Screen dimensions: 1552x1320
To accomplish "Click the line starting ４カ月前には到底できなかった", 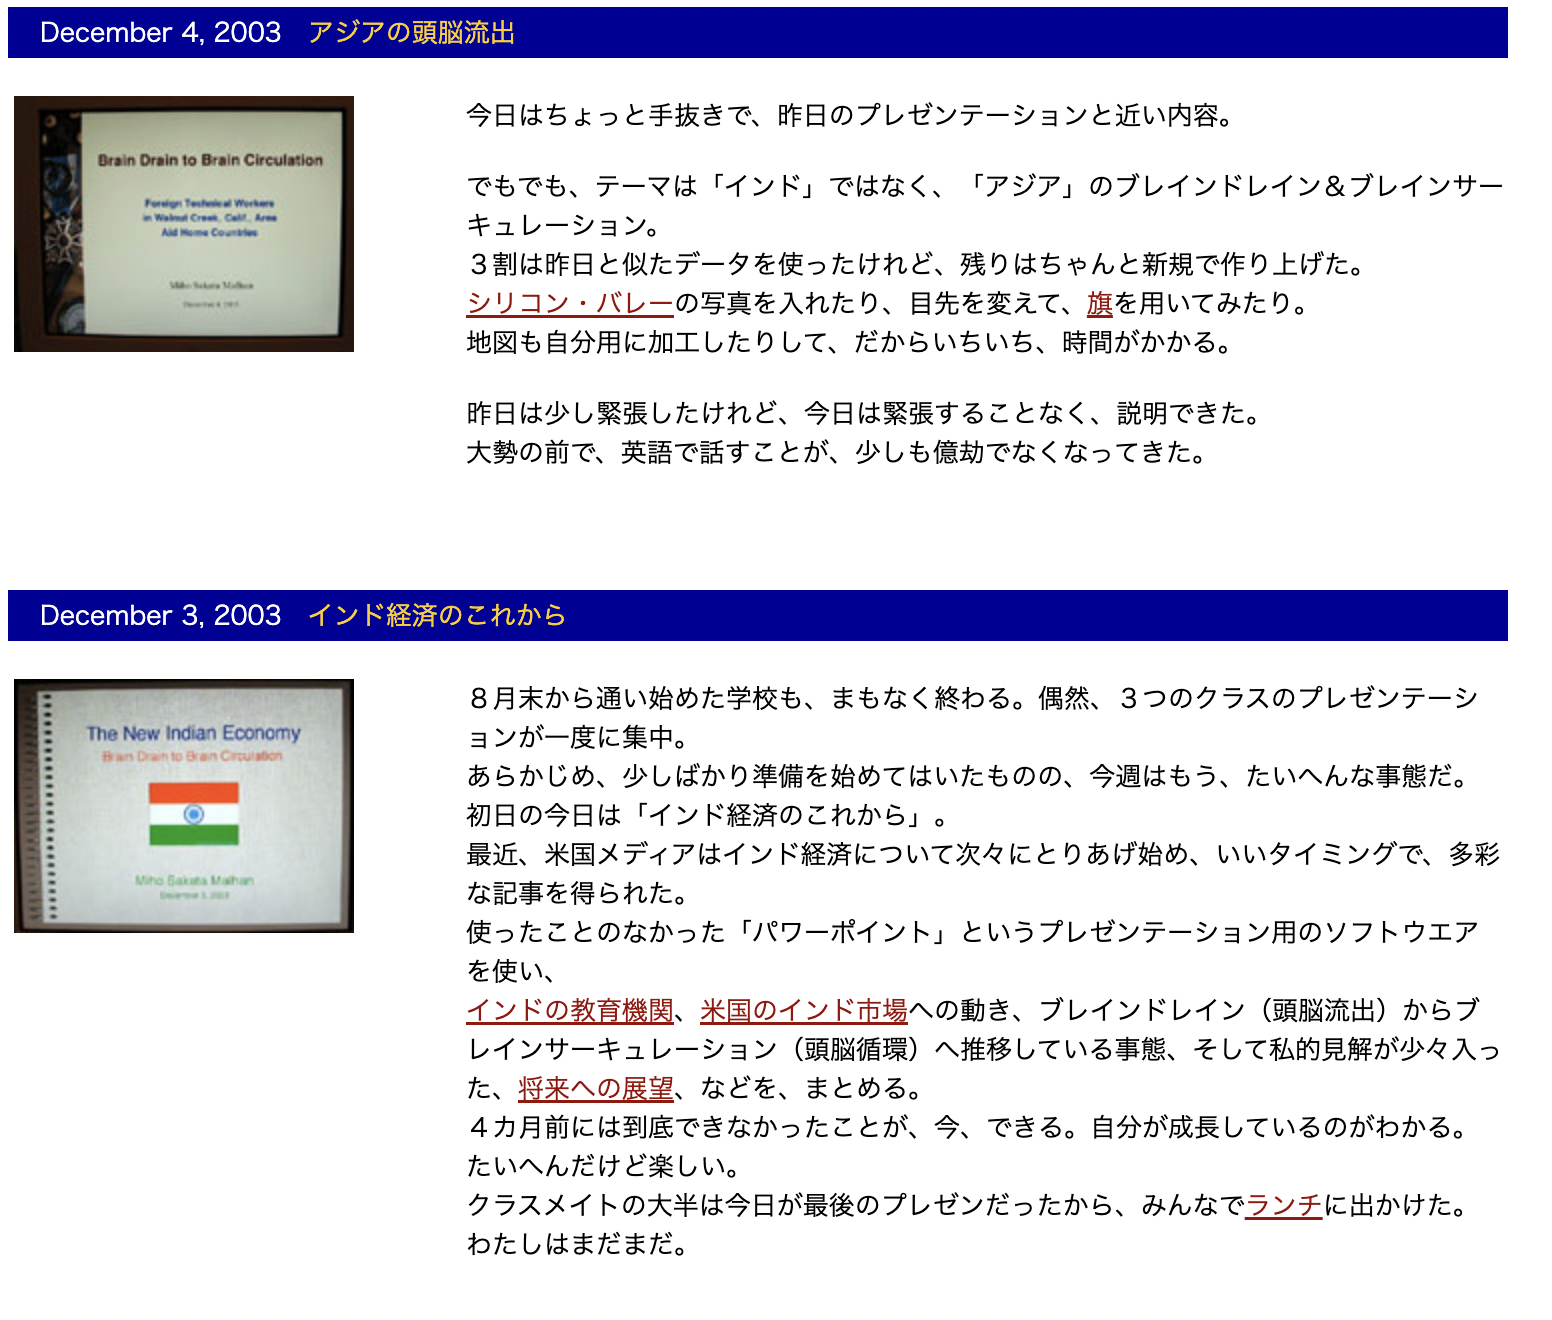I will click(x=970, y=1127).
